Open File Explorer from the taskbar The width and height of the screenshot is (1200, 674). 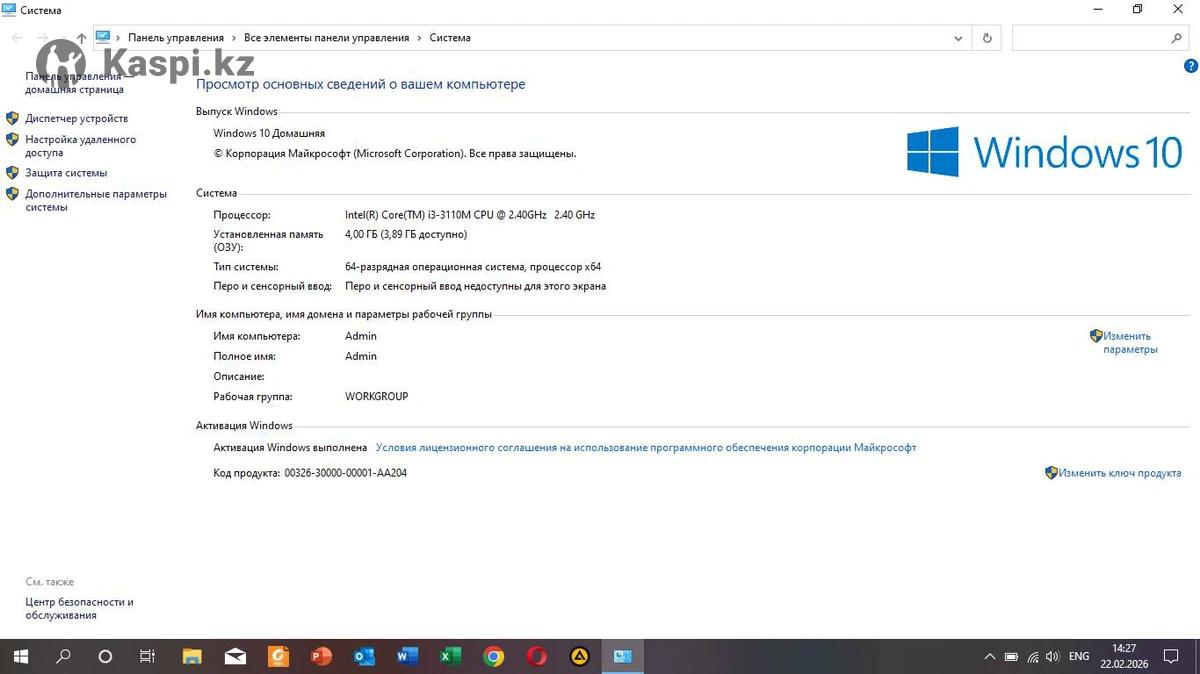coord(192,657)
